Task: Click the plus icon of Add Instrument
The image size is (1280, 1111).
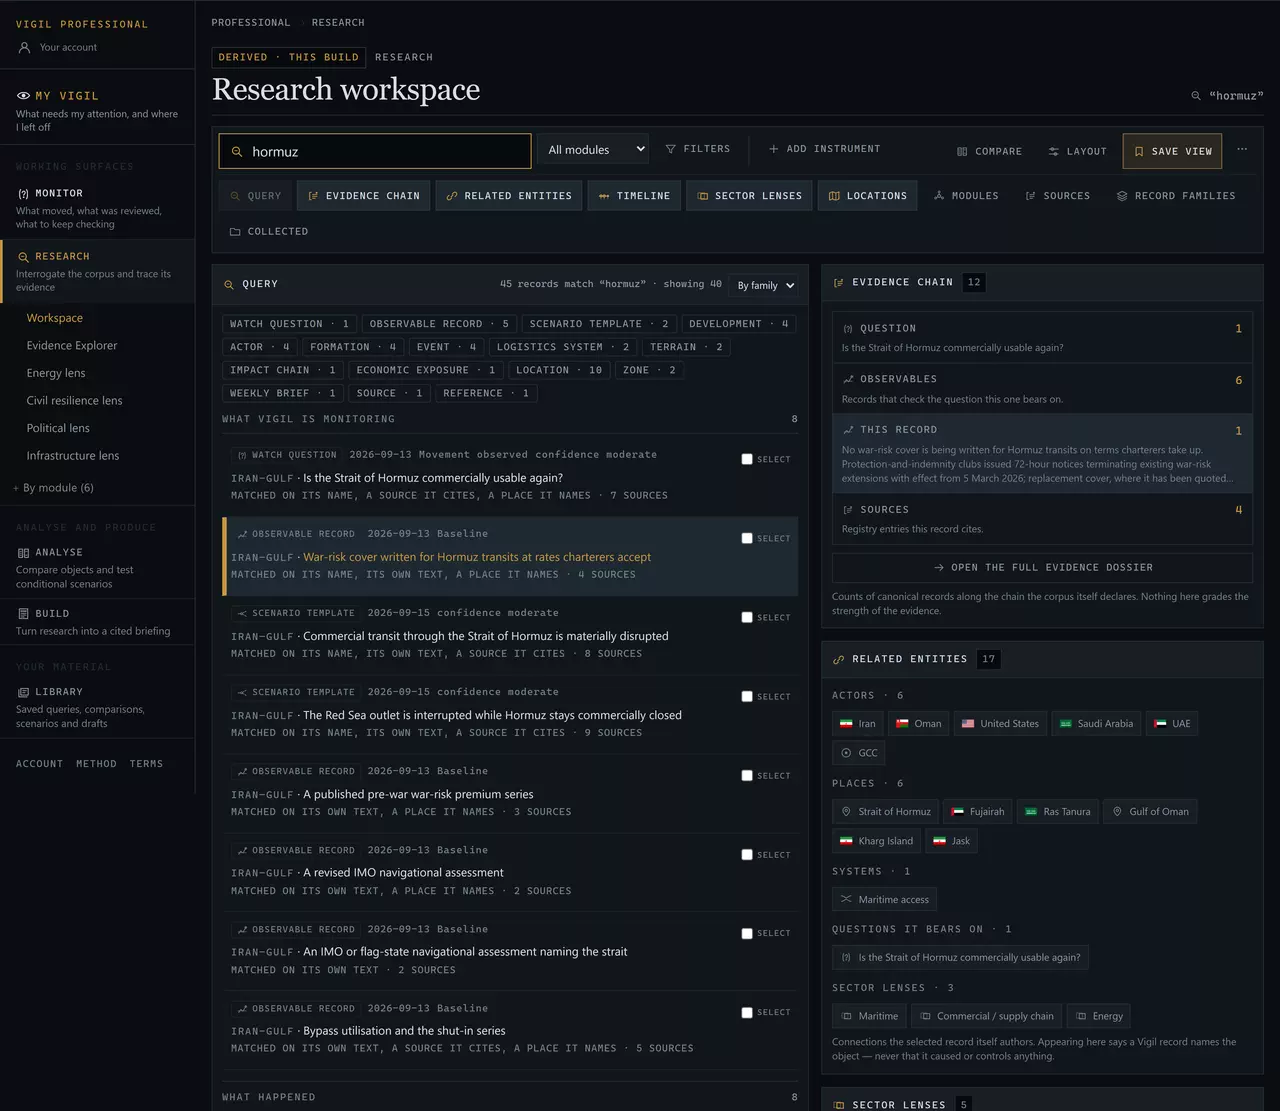Action: click(x=773, y=149)
